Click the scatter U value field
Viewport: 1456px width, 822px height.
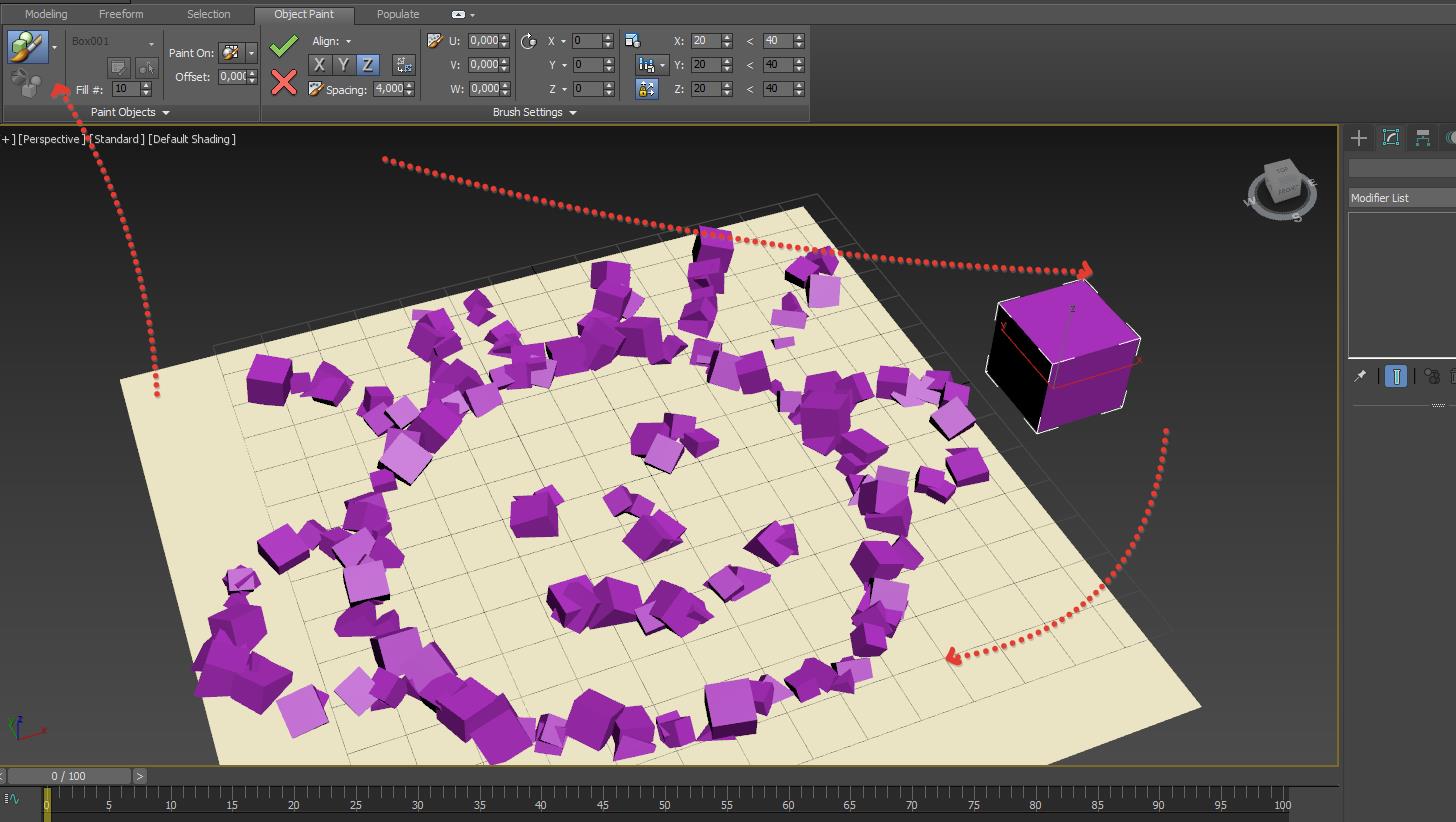(x=483, y=41)
